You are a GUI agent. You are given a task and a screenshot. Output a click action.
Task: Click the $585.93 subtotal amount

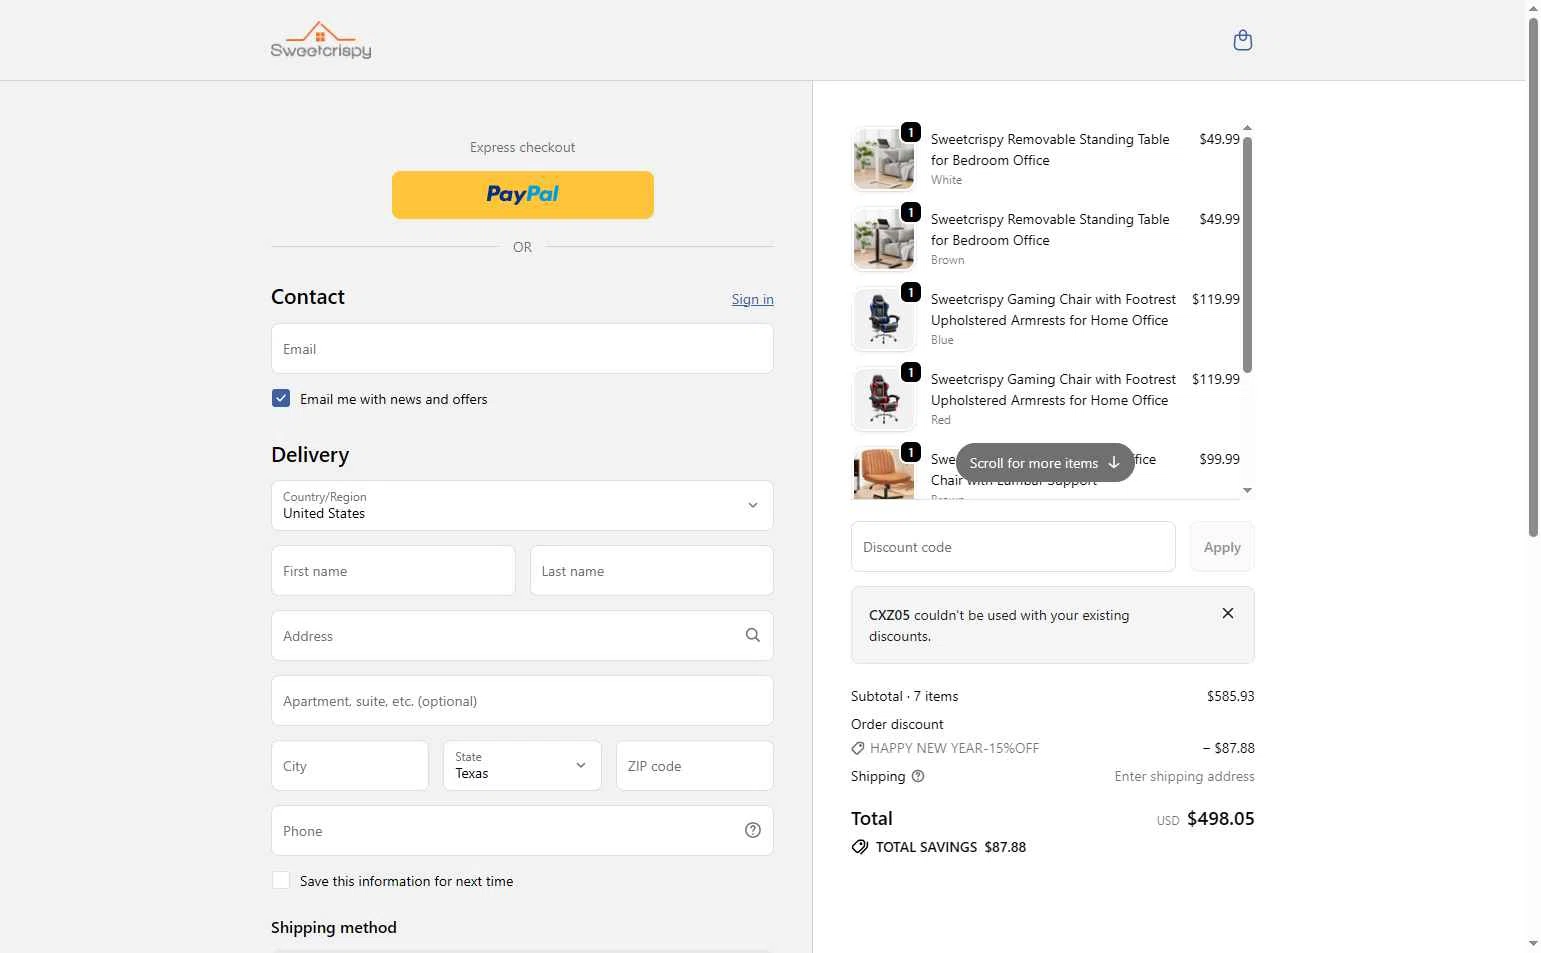click(1230, 696)
